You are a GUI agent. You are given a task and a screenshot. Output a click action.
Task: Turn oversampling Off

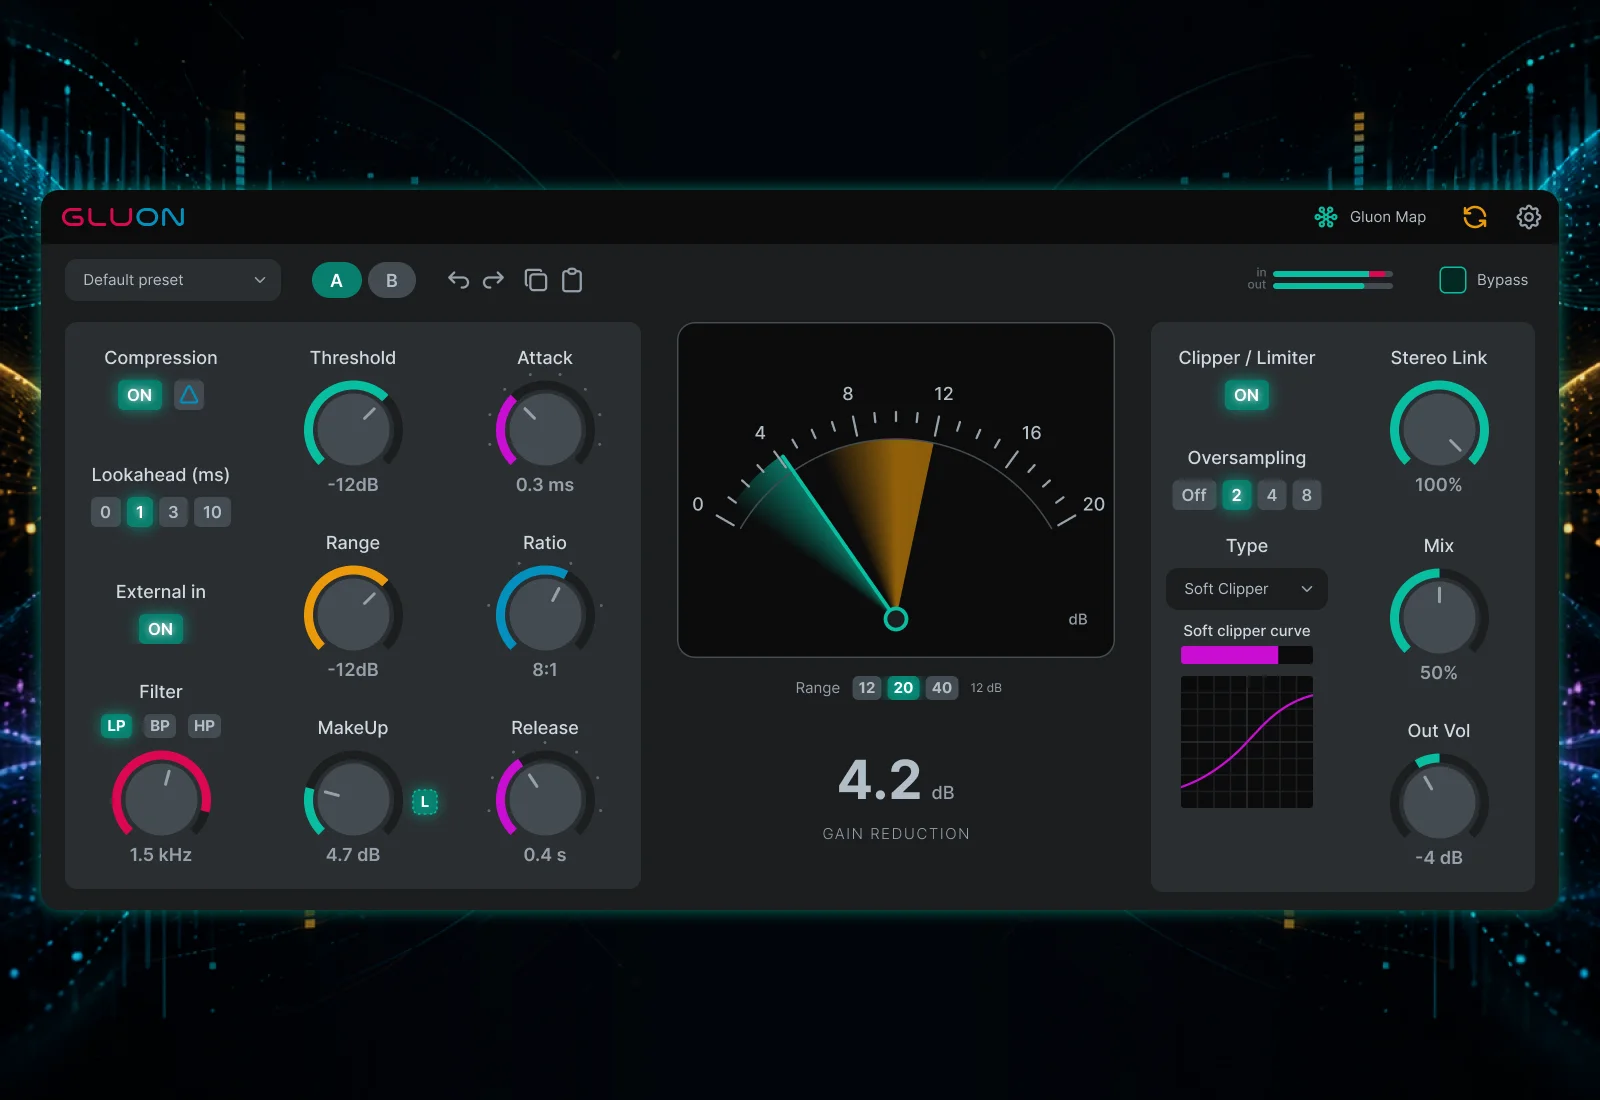[x=1194, y=495]
